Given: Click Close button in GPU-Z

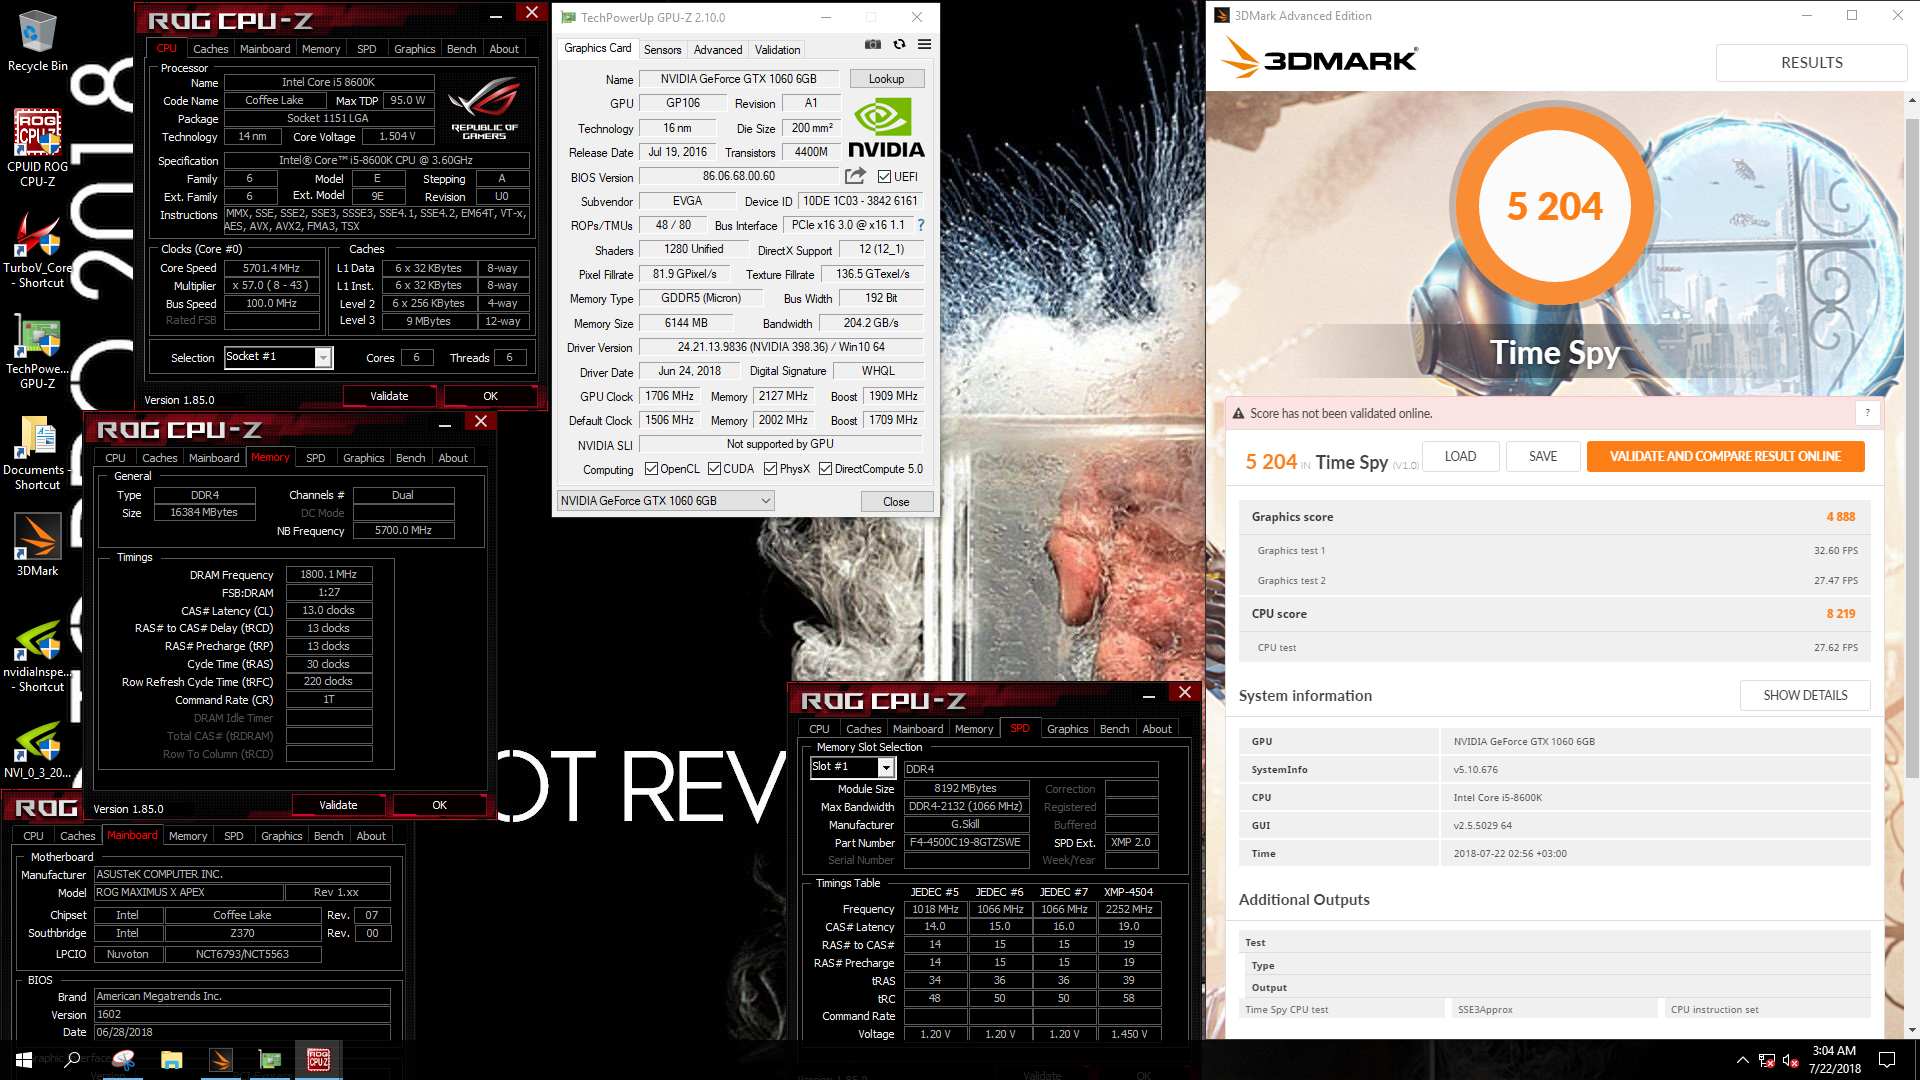Looking at the screenshot, I should (x=896, y=502).
